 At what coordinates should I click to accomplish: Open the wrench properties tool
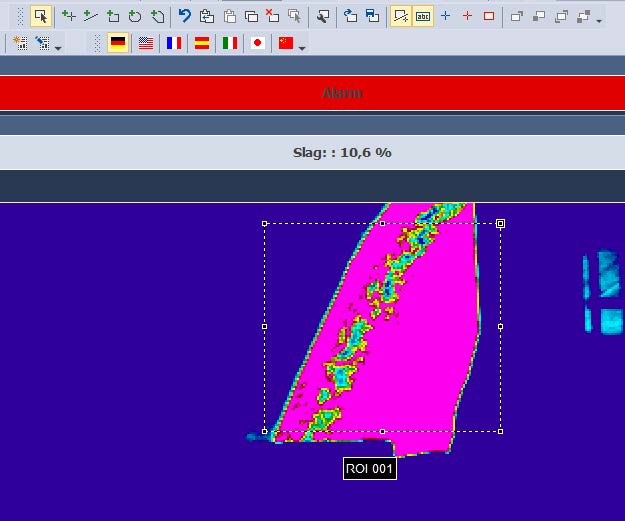323,16
